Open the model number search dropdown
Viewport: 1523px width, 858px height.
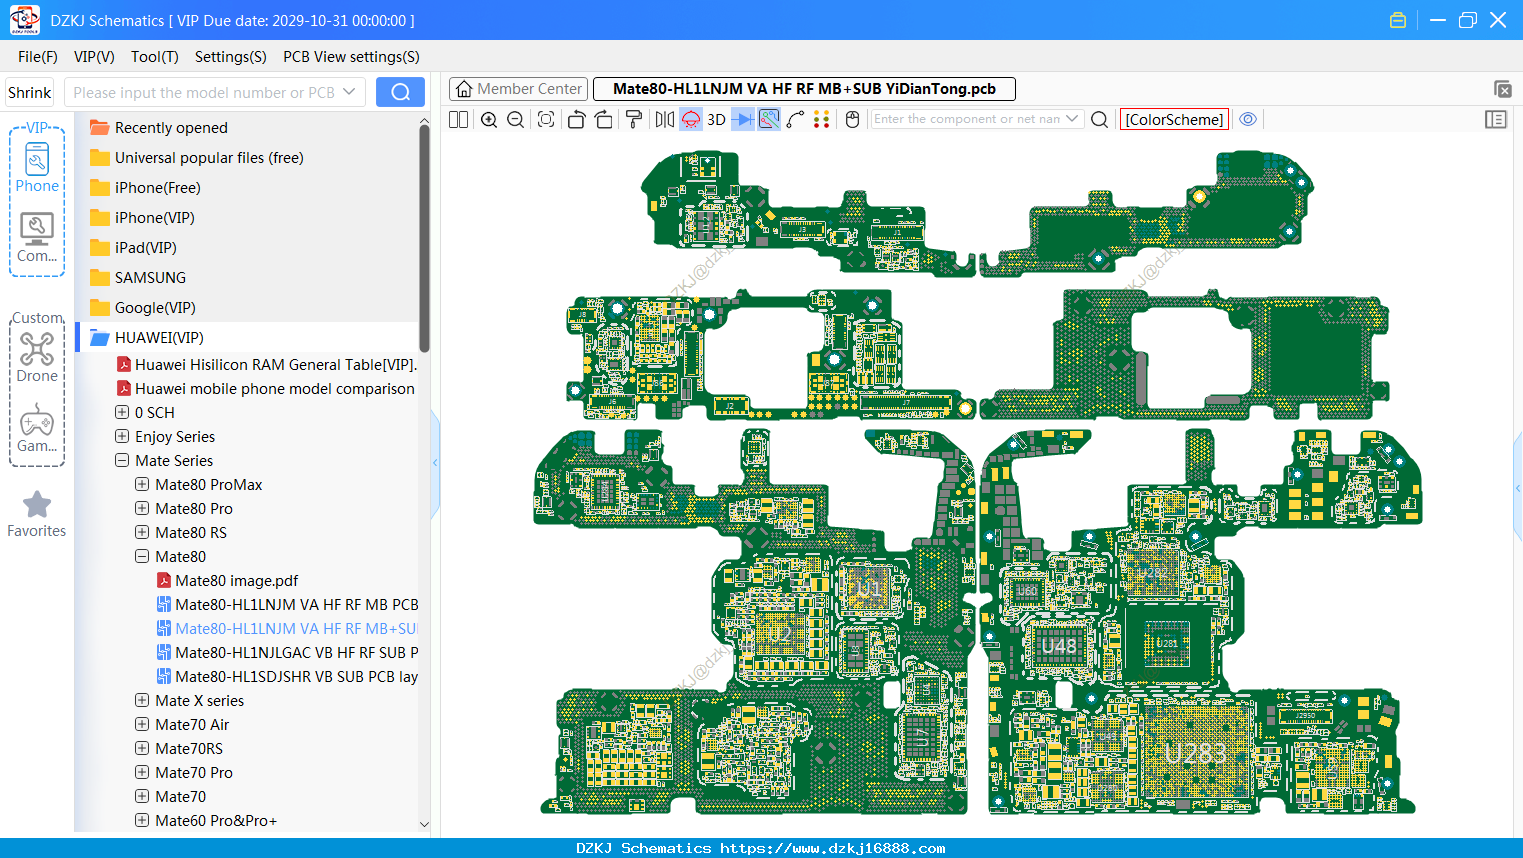pyautogui.click(x=349, y=92)
